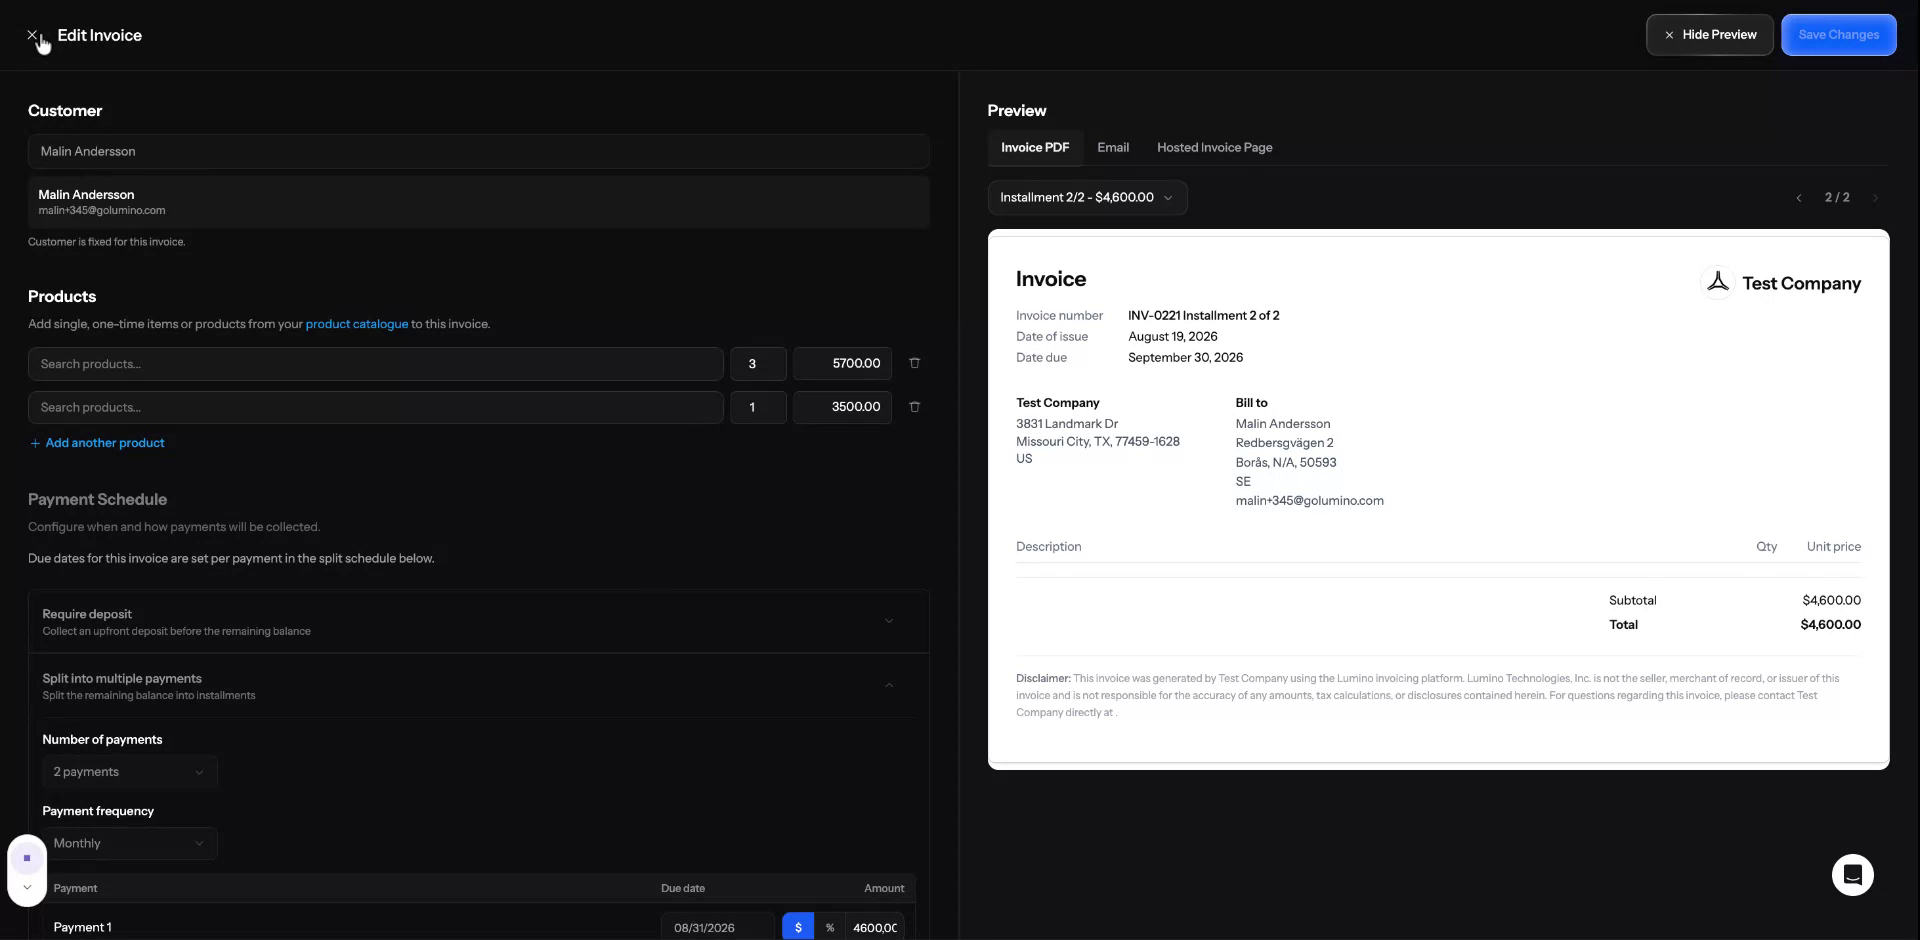Click the Malin Andersson customer field

478,152
